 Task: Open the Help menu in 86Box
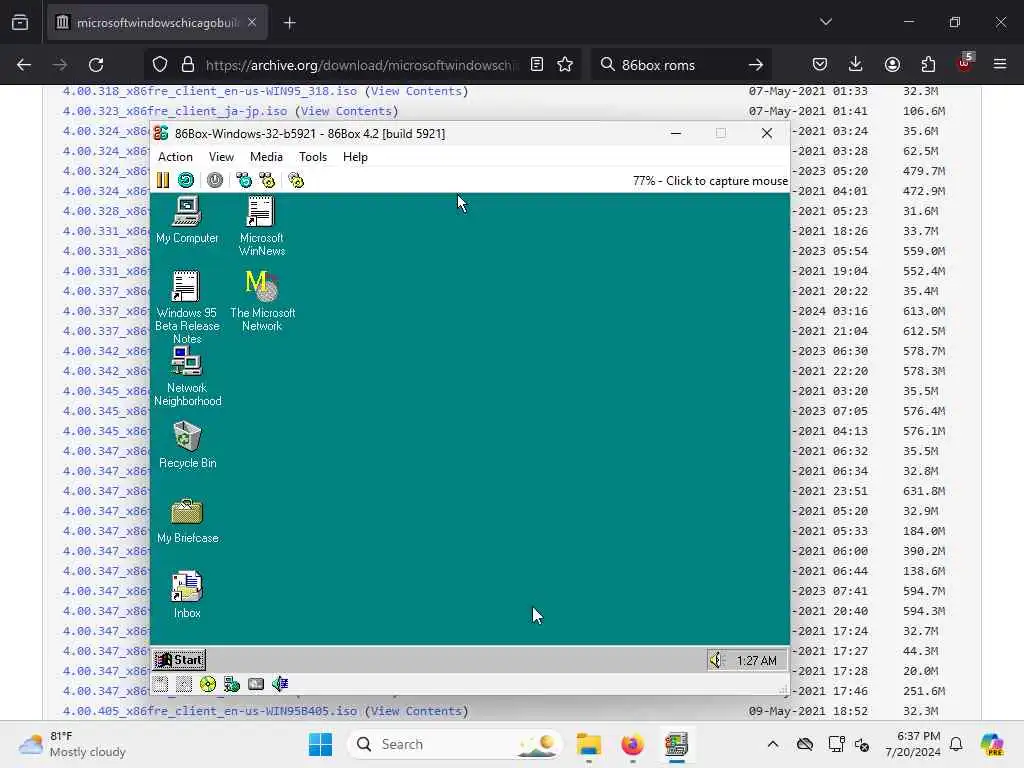click(x=355, y=157)
